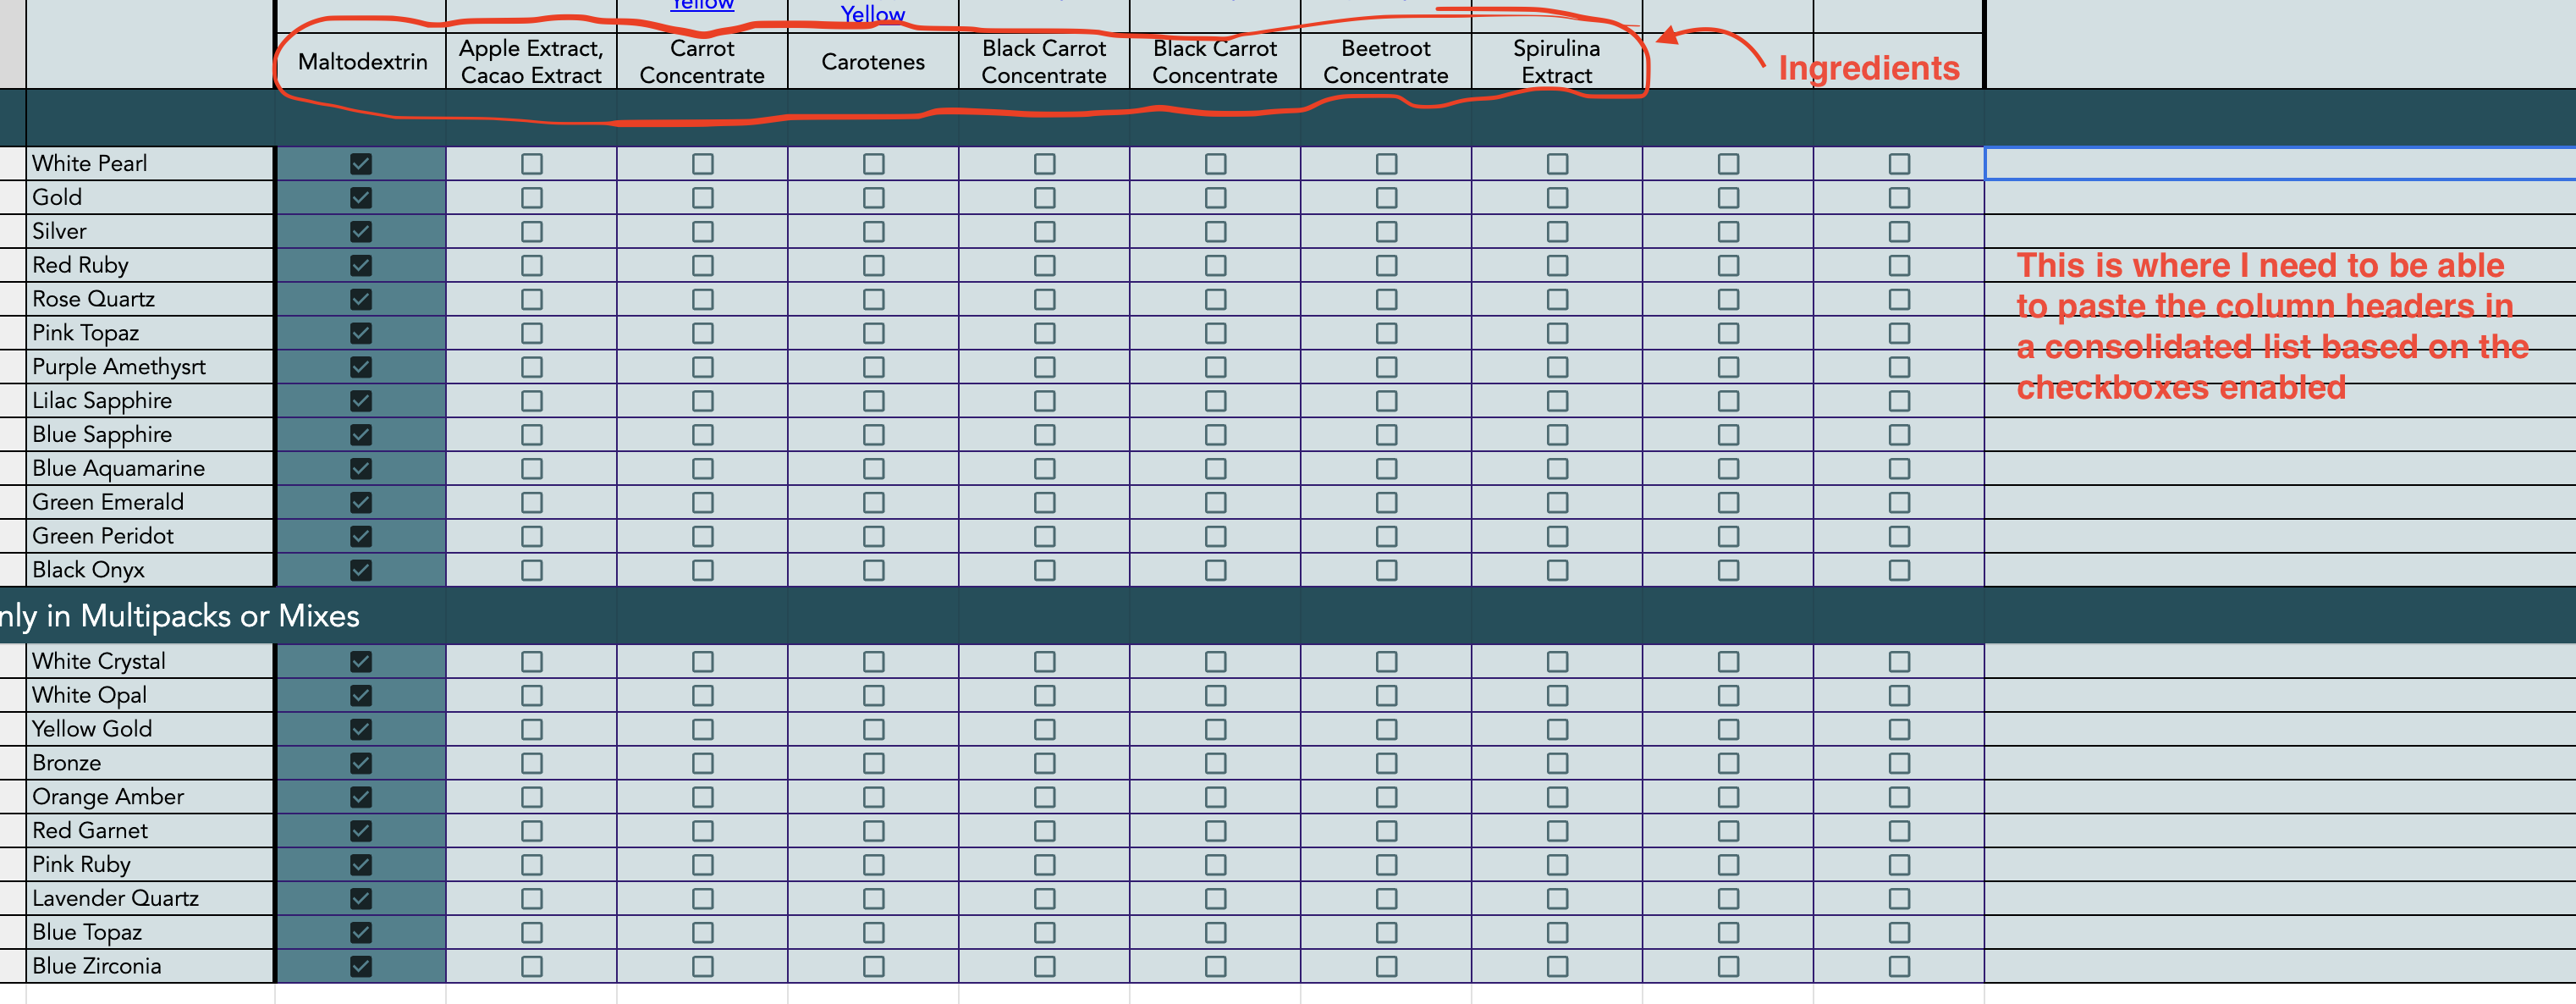Uncheck Maltodextrin checkbox for Black Onyx
The image size is (2576, 1004).
(361, 570)
